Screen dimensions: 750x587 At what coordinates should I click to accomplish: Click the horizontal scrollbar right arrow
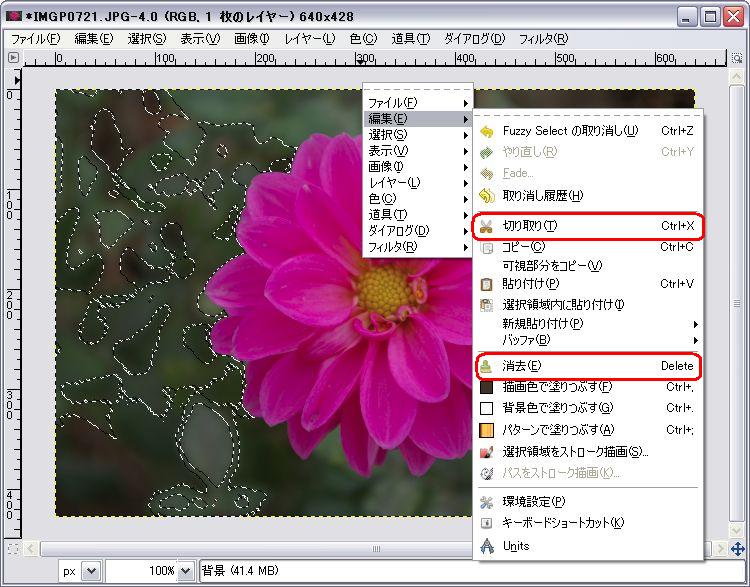pyautogui.click(x=719, y=548)
